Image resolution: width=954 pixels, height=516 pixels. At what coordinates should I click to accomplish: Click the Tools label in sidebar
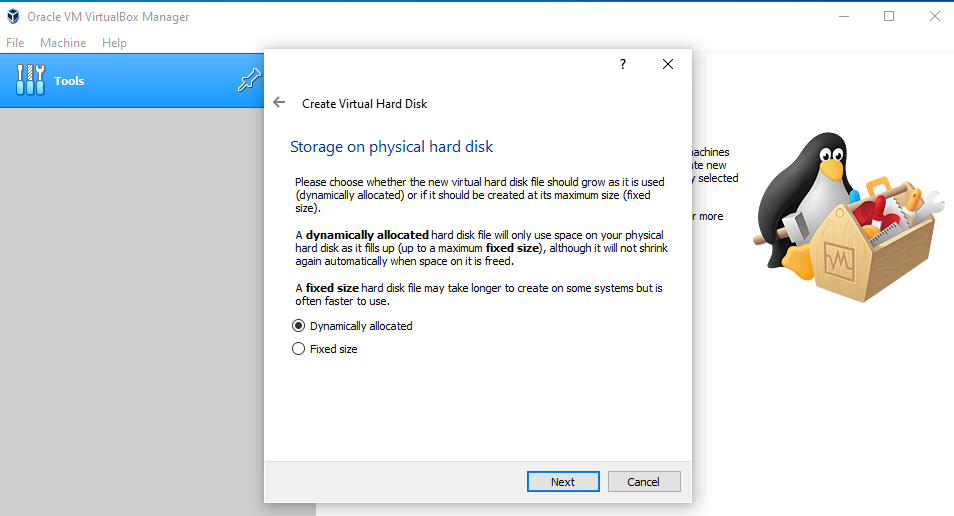point(69,81)
